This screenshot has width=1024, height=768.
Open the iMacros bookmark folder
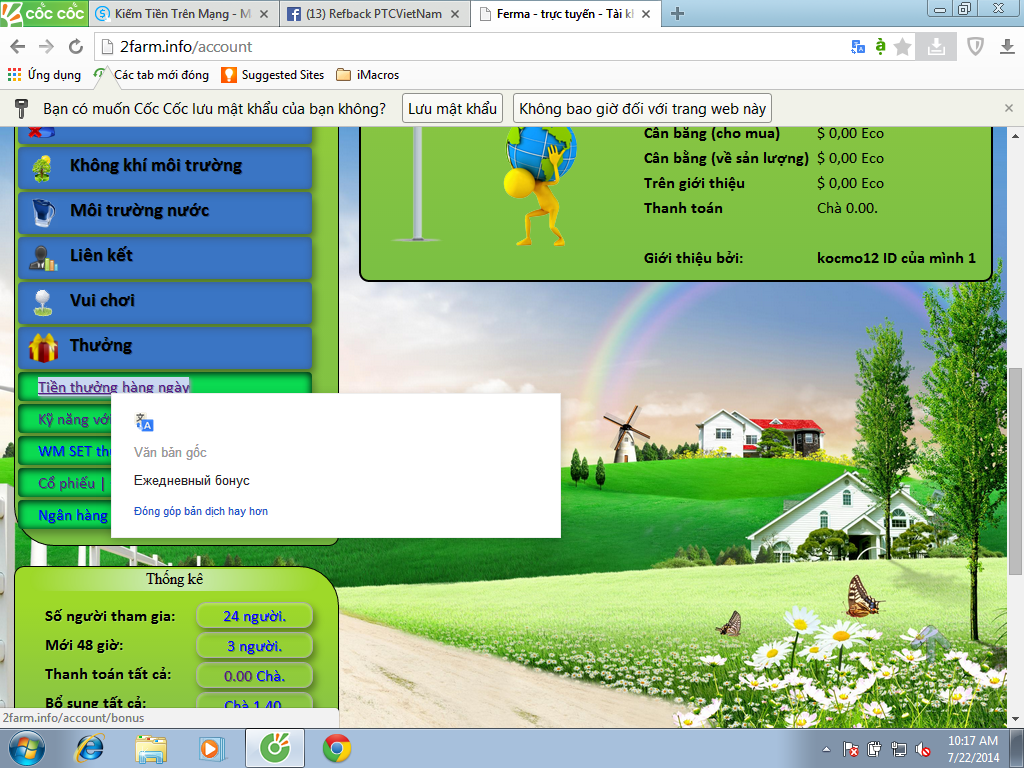tap(367, 74)
